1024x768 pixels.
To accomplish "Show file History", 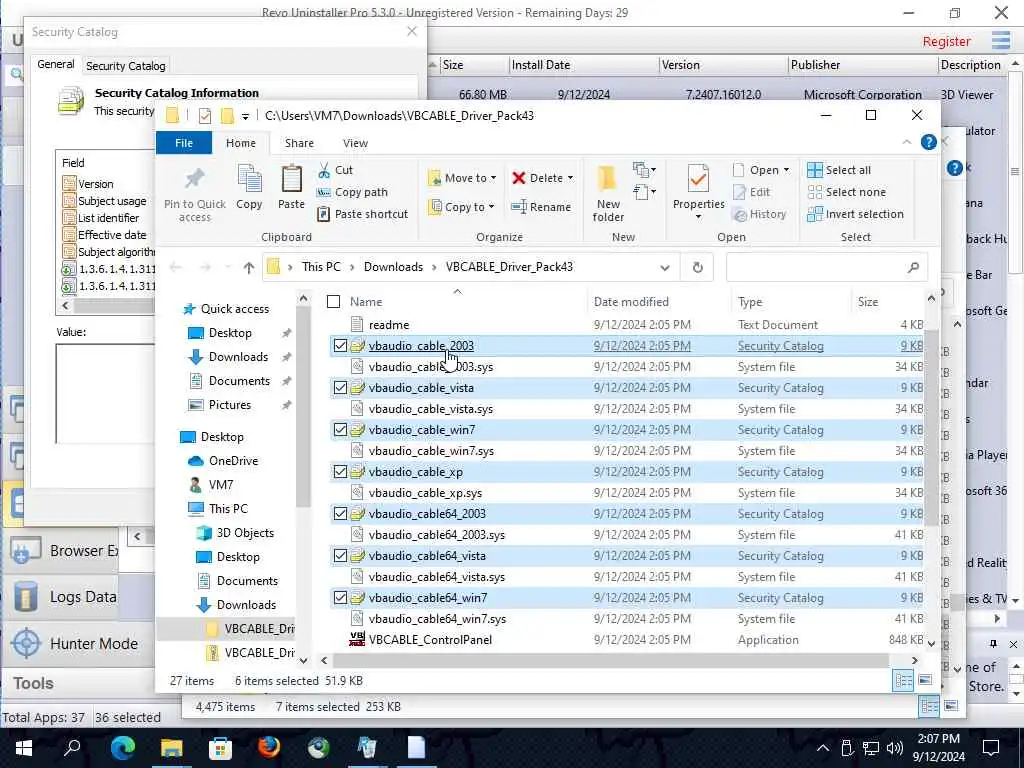I will (x=760, y=214).
